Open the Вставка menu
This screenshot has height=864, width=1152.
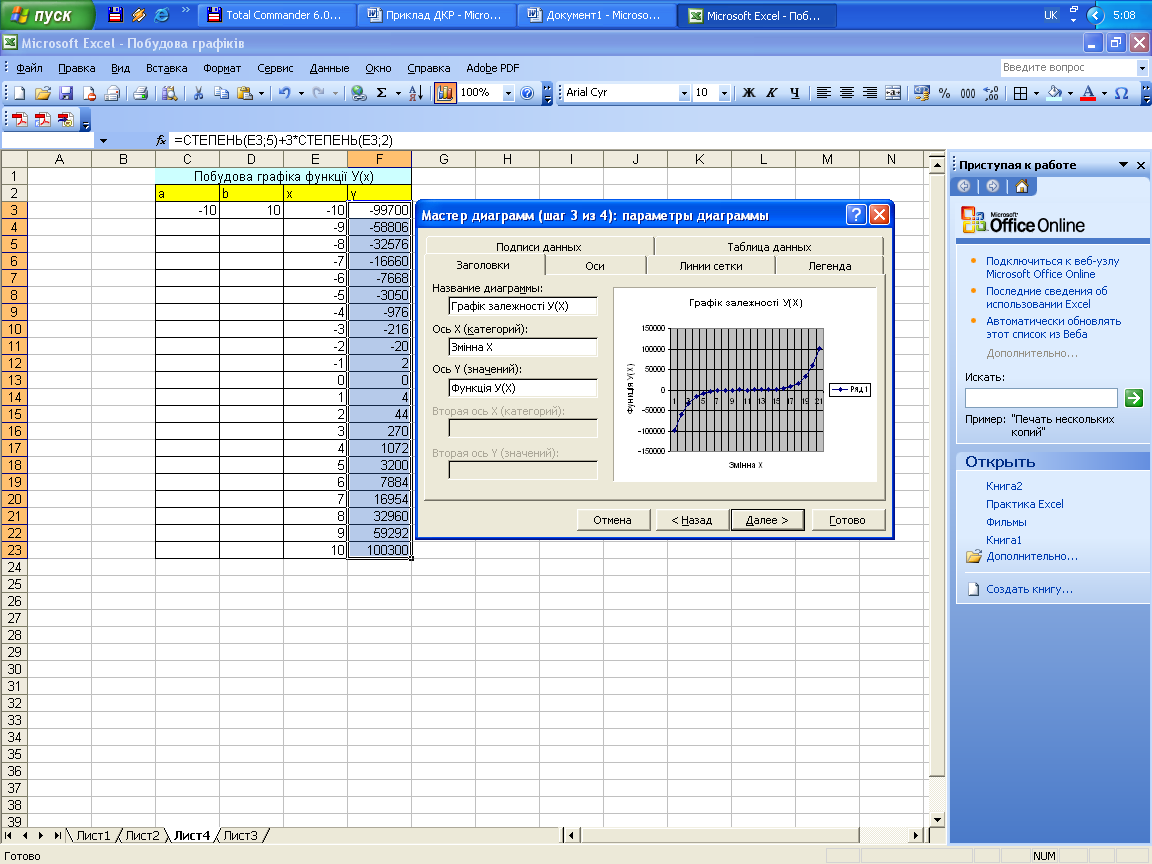pos(166,68)
